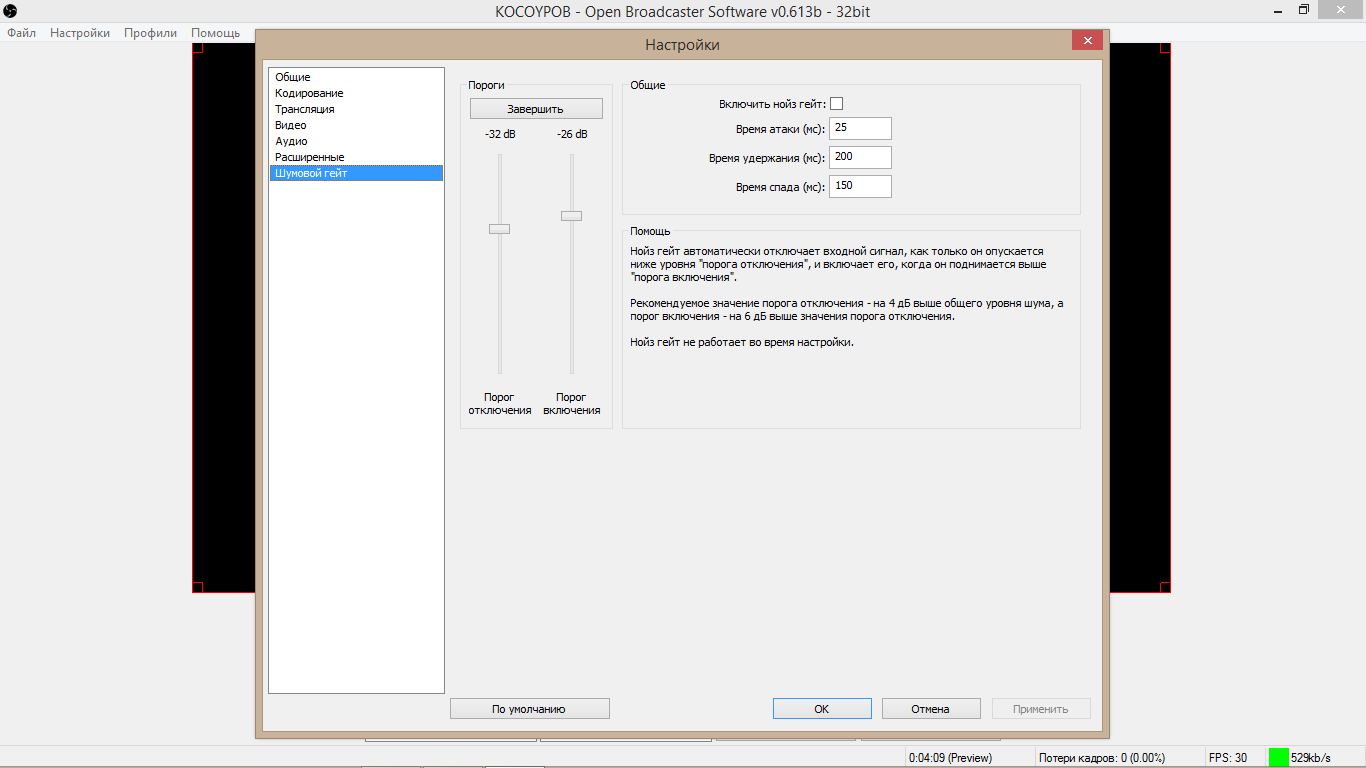Click the 0:04:09 (Preview) status text
The width and height of the screenshot is (1366, 768).
pyautogui.click(x=950, y=758)
